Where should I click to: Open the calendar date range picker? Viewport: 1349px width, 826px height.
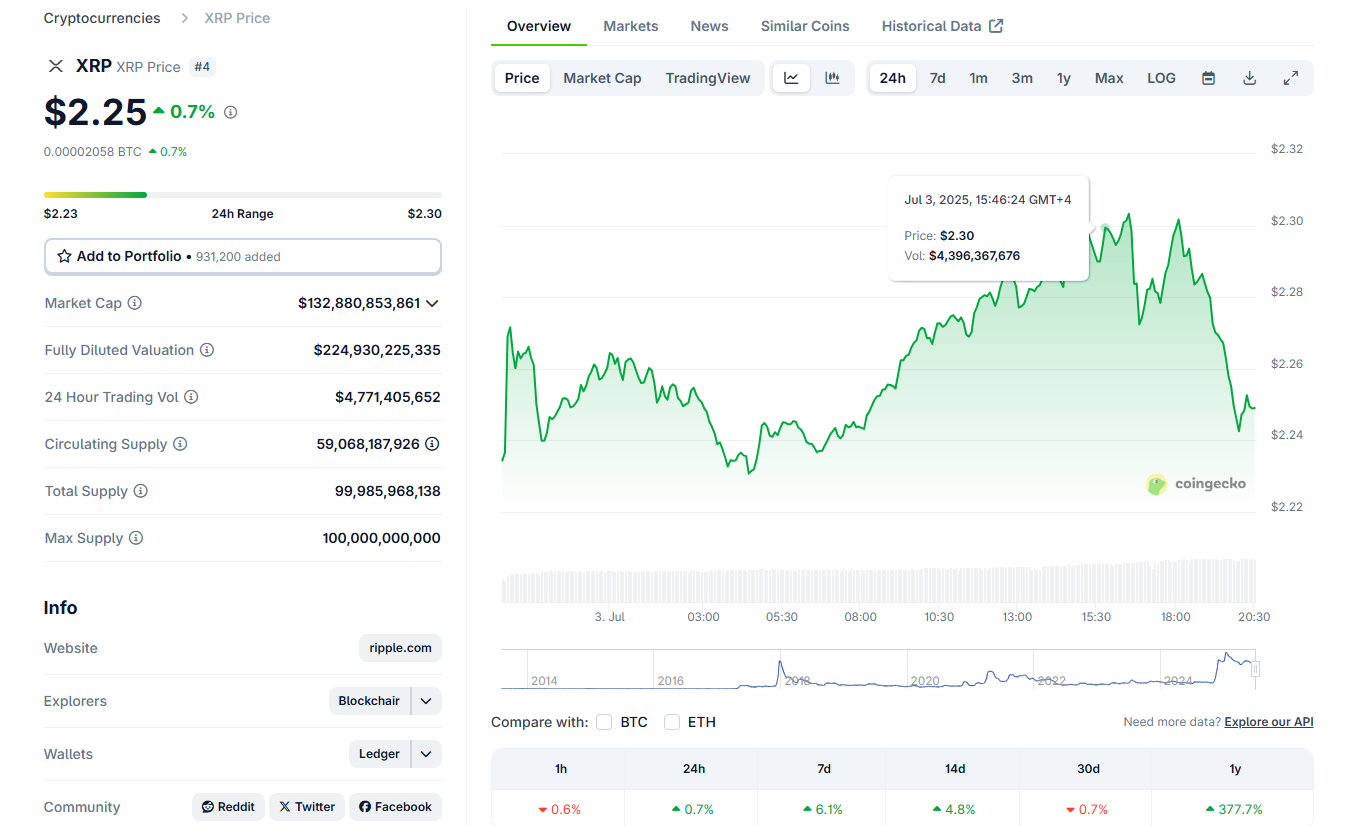tap(1208, 78)
